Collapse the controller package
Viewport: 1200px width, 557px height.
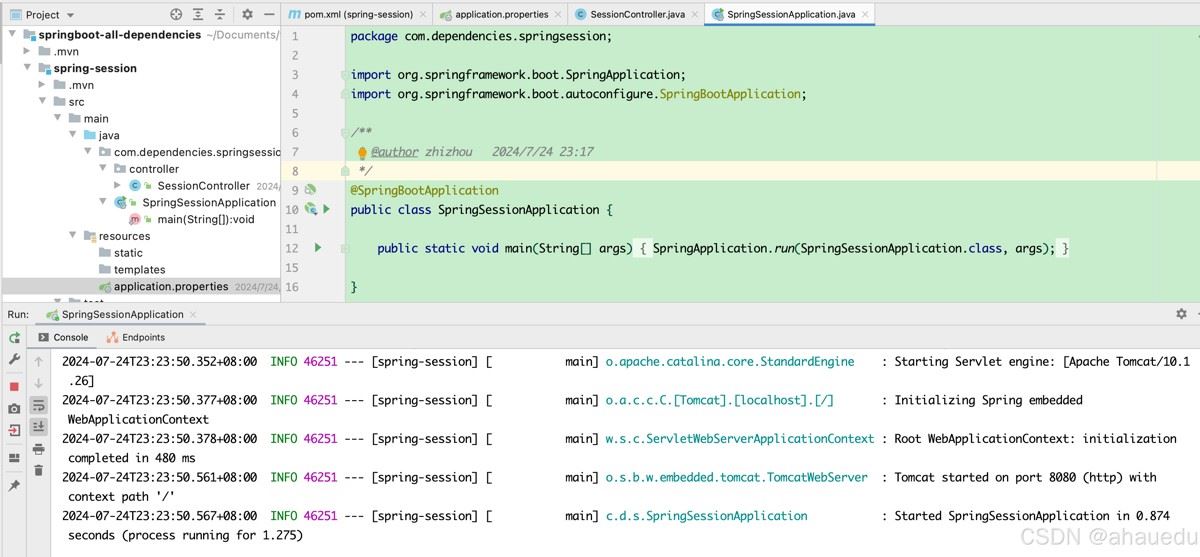pos(103,169)
